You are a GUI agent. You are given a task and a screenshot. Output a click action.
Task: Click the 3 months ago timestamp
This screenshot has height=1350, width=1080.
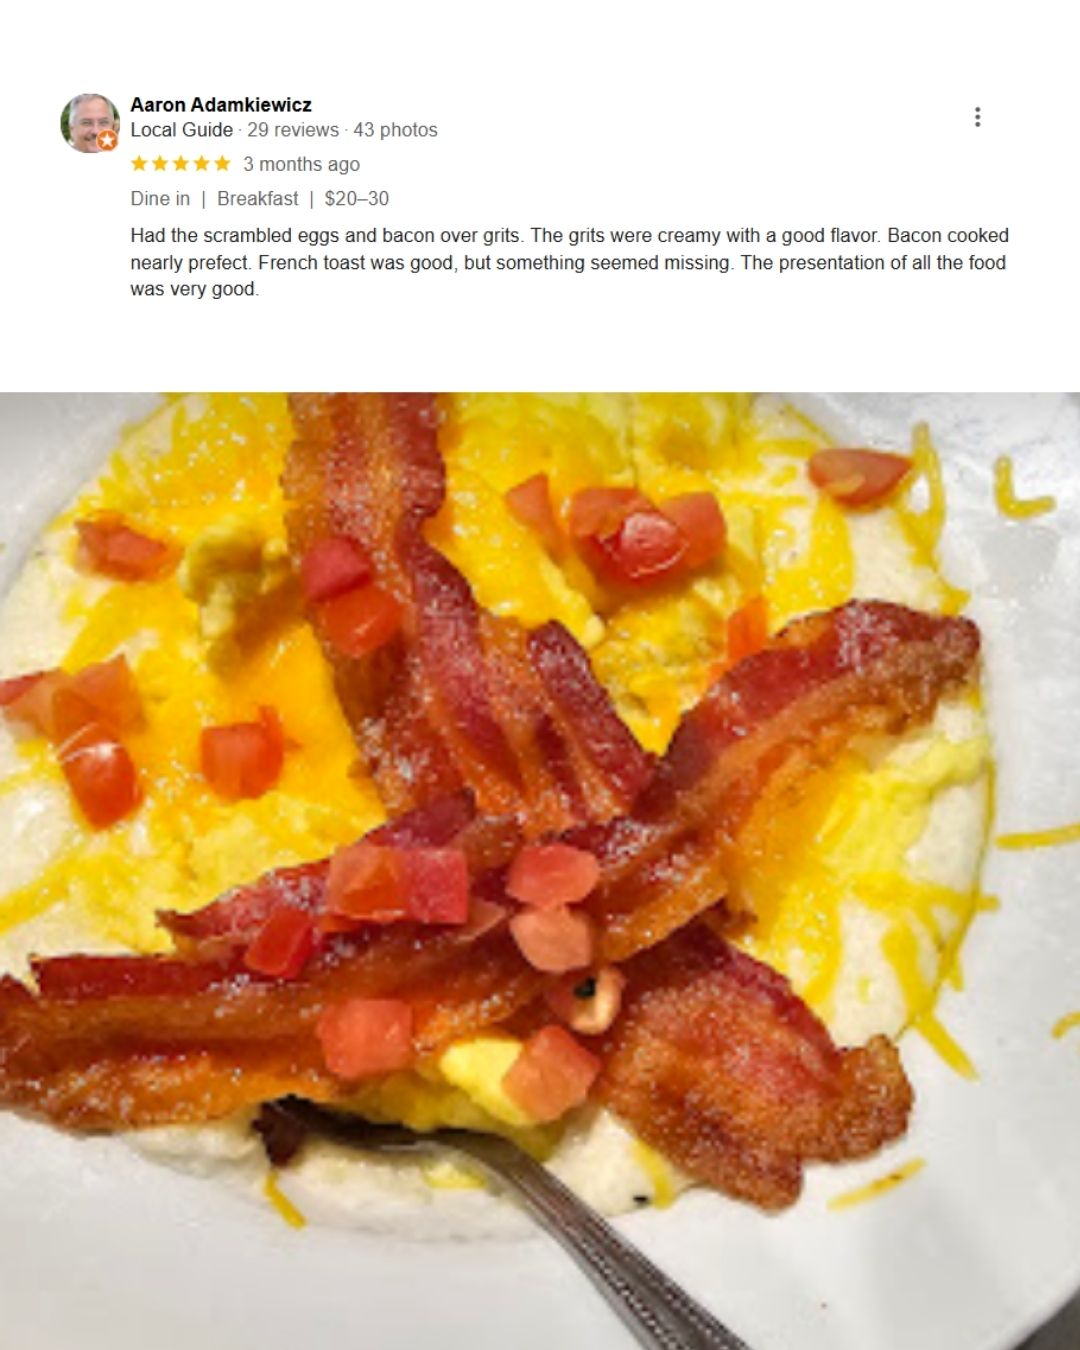pyautogui.click(x=301, y=164)
